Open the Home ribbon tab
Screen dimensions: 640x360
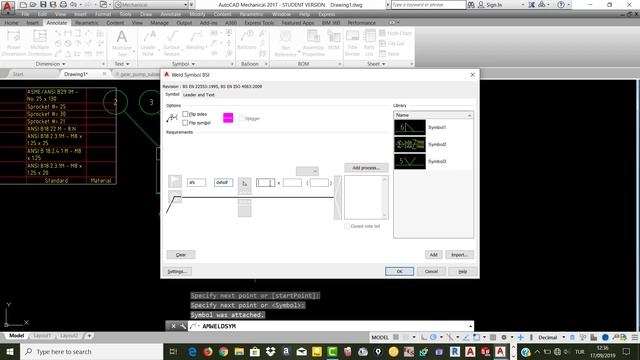[x=11, y=23]
